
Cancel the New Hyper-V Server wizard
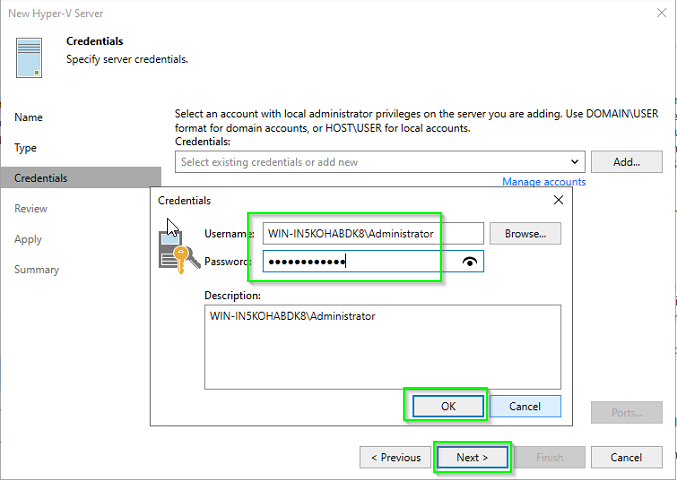[626, 457]
